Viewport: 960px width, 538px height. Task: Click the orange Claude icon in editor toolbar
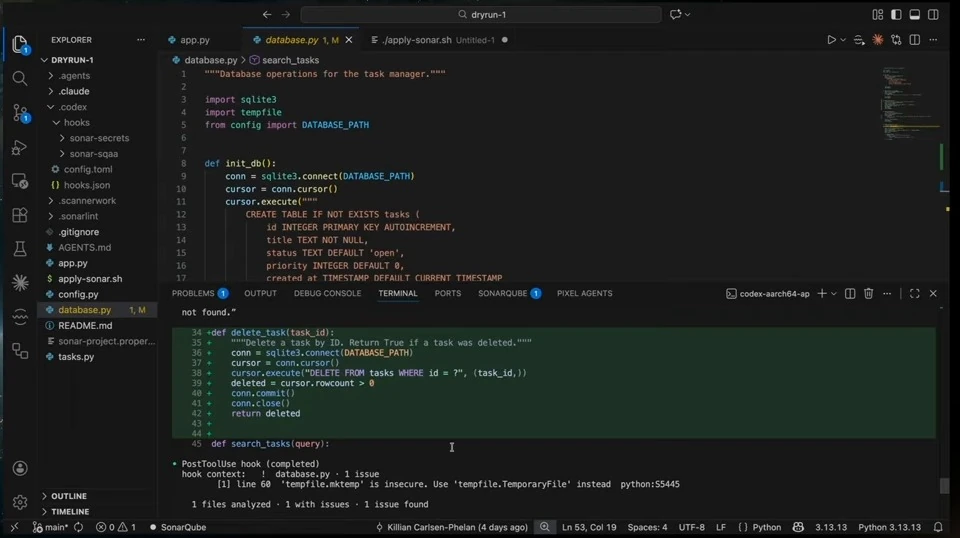[x=878, y=40]
